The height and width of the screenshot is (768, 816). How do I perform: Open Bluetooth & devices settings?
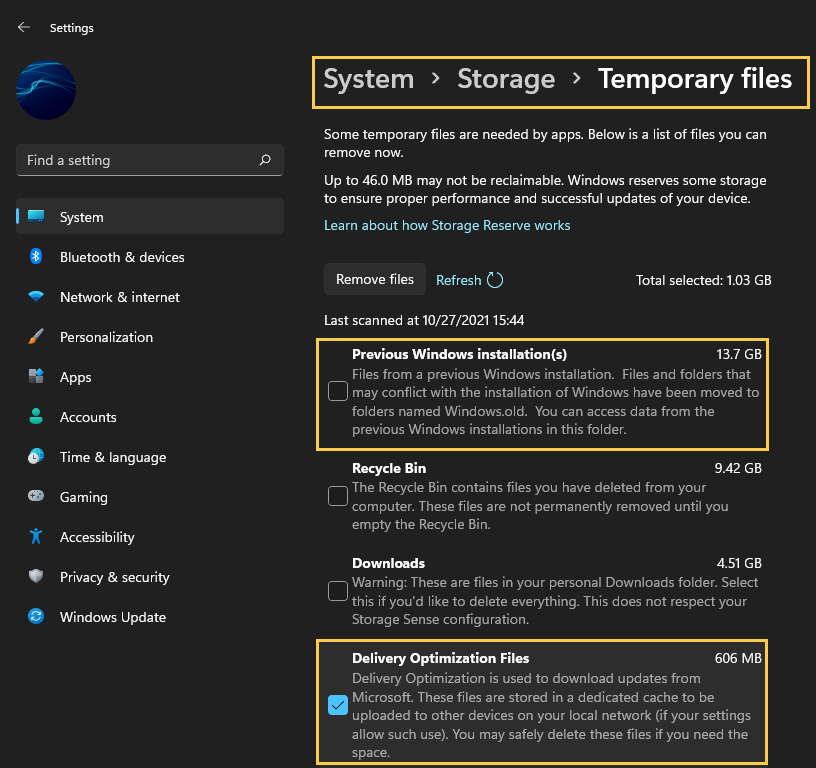pos(122,257)
